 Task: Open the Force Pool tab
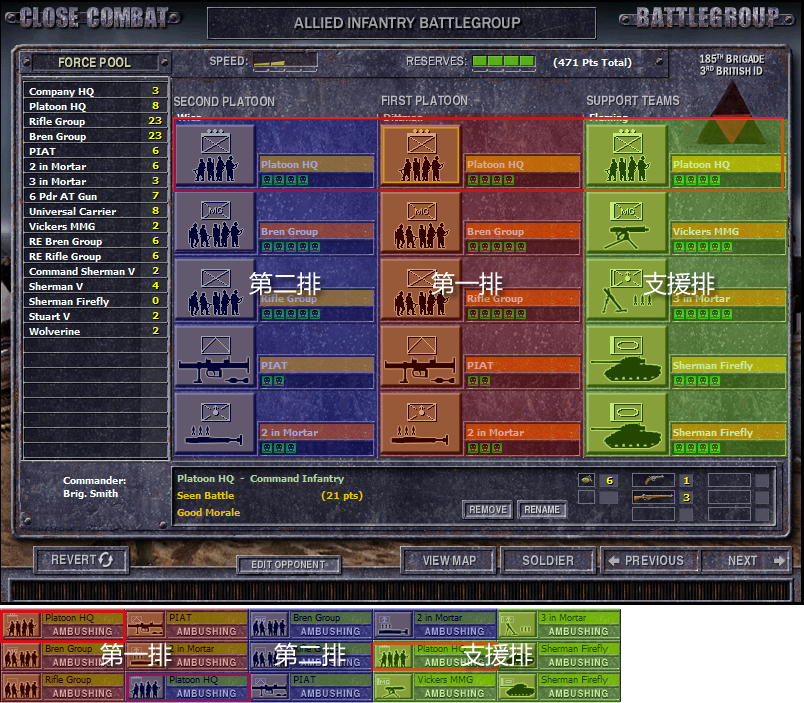pos(94,62)
